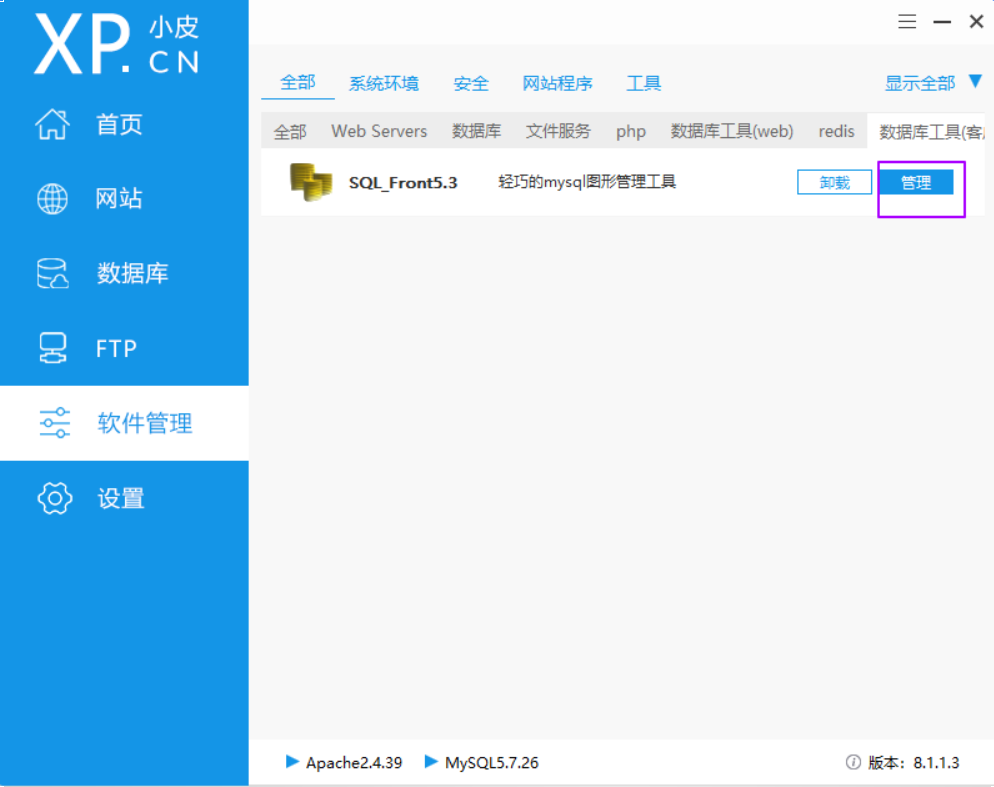Click the settings gear icon
Screen dimensions: 994x787
coord(55,498)
